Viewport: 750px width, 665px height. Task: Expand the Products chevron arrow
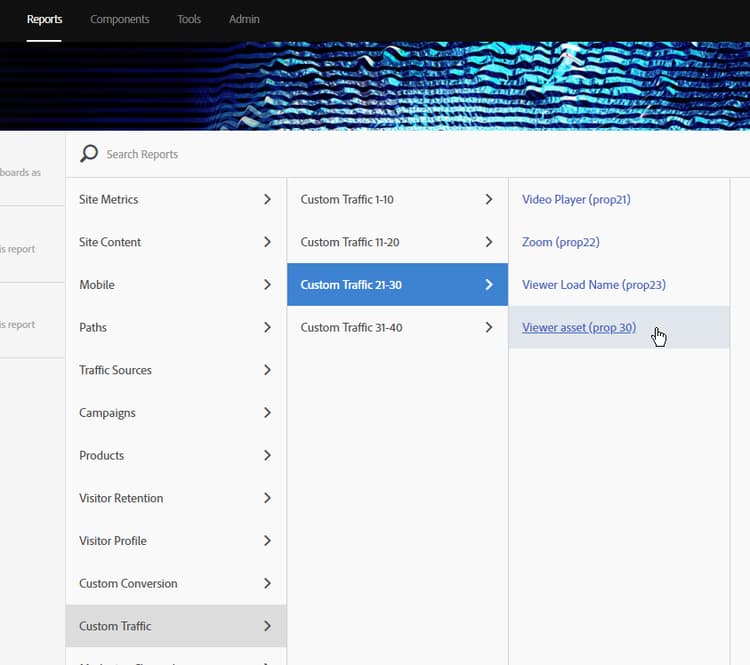click(x=267, y=455)
